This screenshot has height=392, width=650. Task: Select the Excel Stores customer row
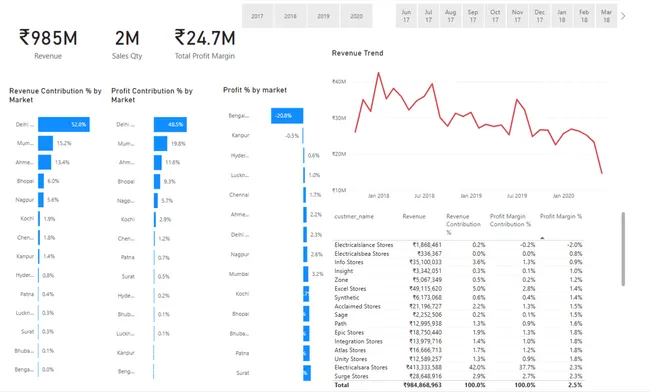pyautogui.click(x=458, y=289)
